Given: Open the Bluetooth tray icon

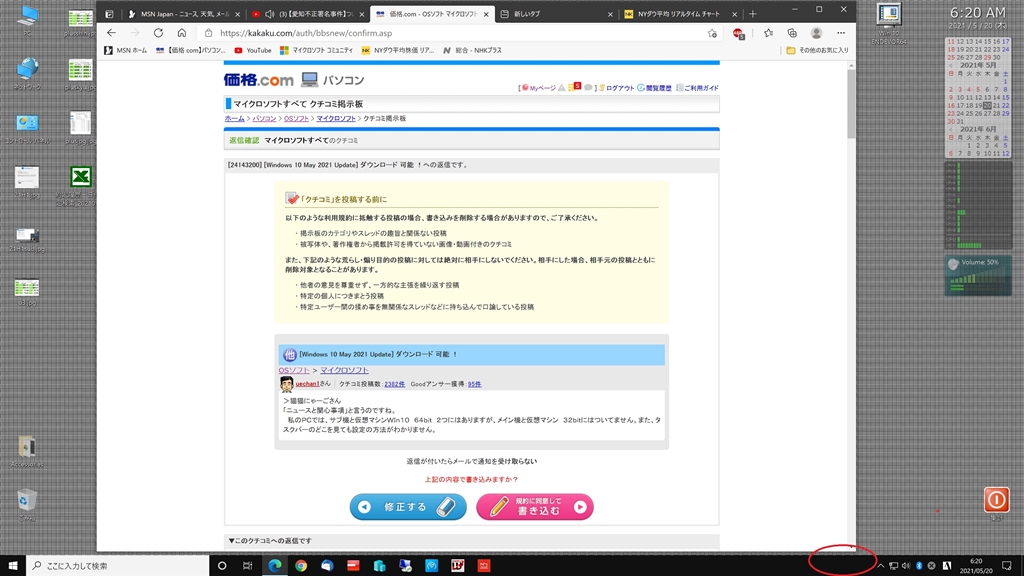Looking at the screenshot, I should pos(919,566).
